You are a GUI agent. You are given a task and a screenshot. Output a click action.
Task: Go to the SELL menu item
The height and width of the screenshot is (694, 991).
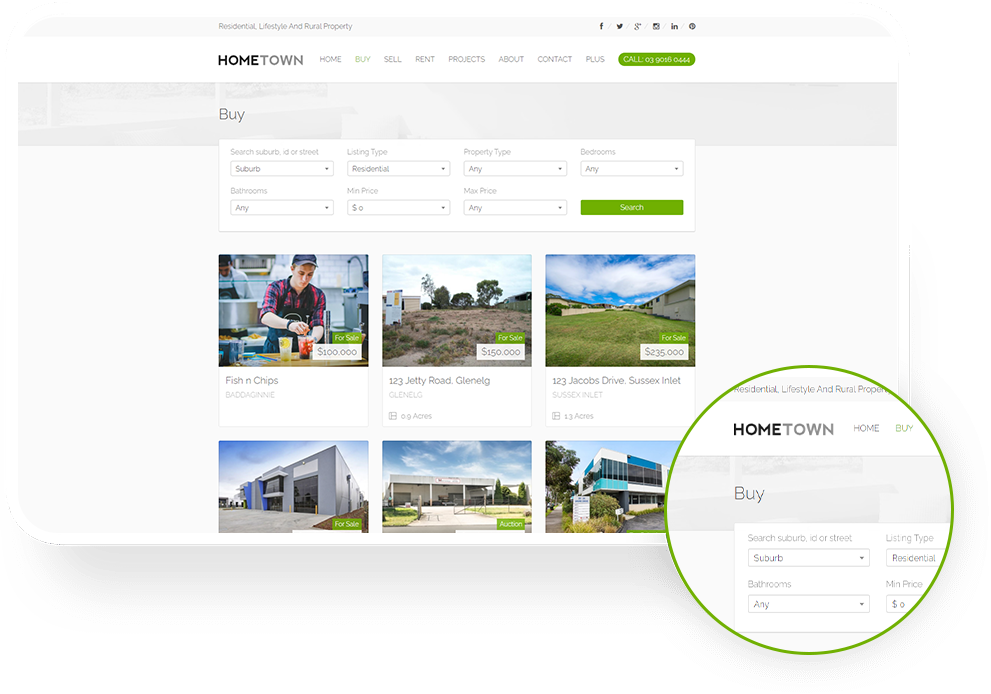tap(393, 60)
